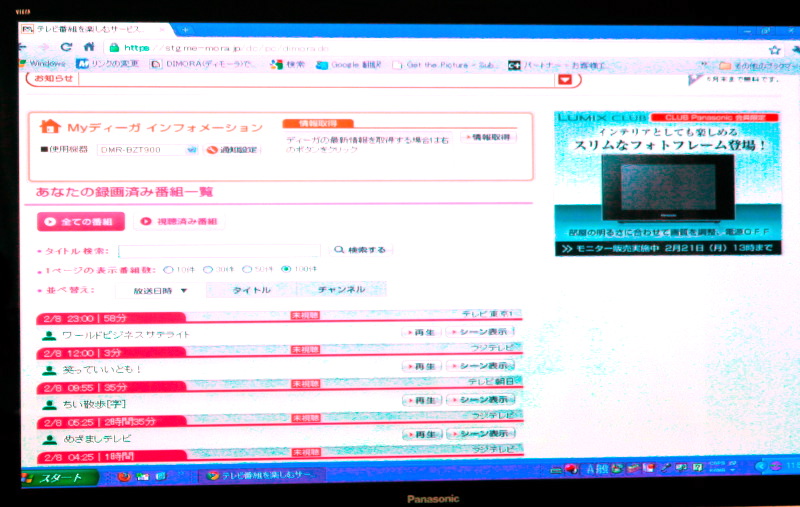This screenshot has width=800, height=507.
Task: Click the めざましテレビ title
Action: [x=97, y=439]
